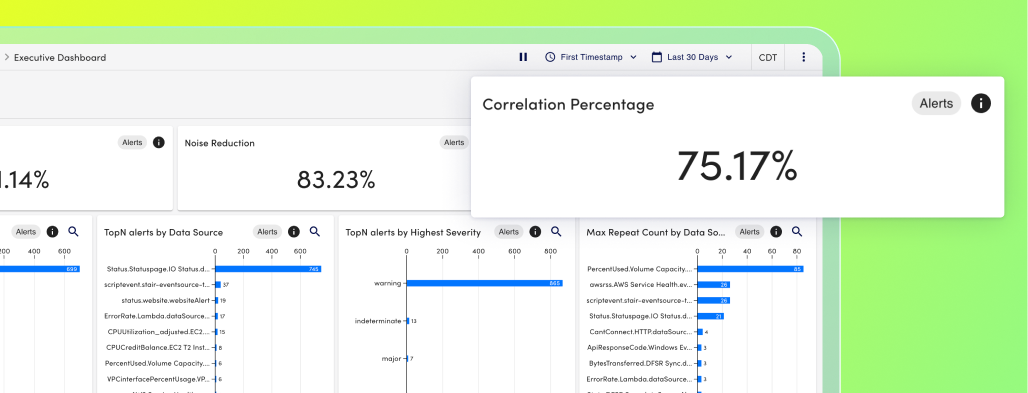The height and width of the screenshot is (393, 1028).
Task: Click the bar showing value 699
Action: (39, 269)
